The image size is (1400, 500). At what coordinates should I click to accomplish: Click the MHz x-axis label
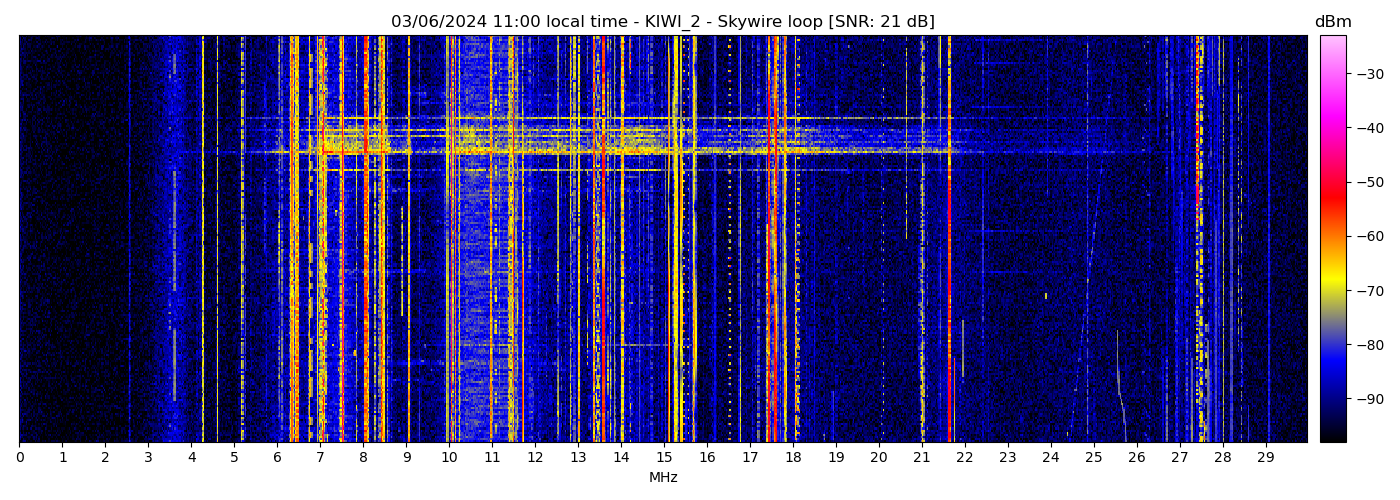pyautogui.click(x=663, y=478)
